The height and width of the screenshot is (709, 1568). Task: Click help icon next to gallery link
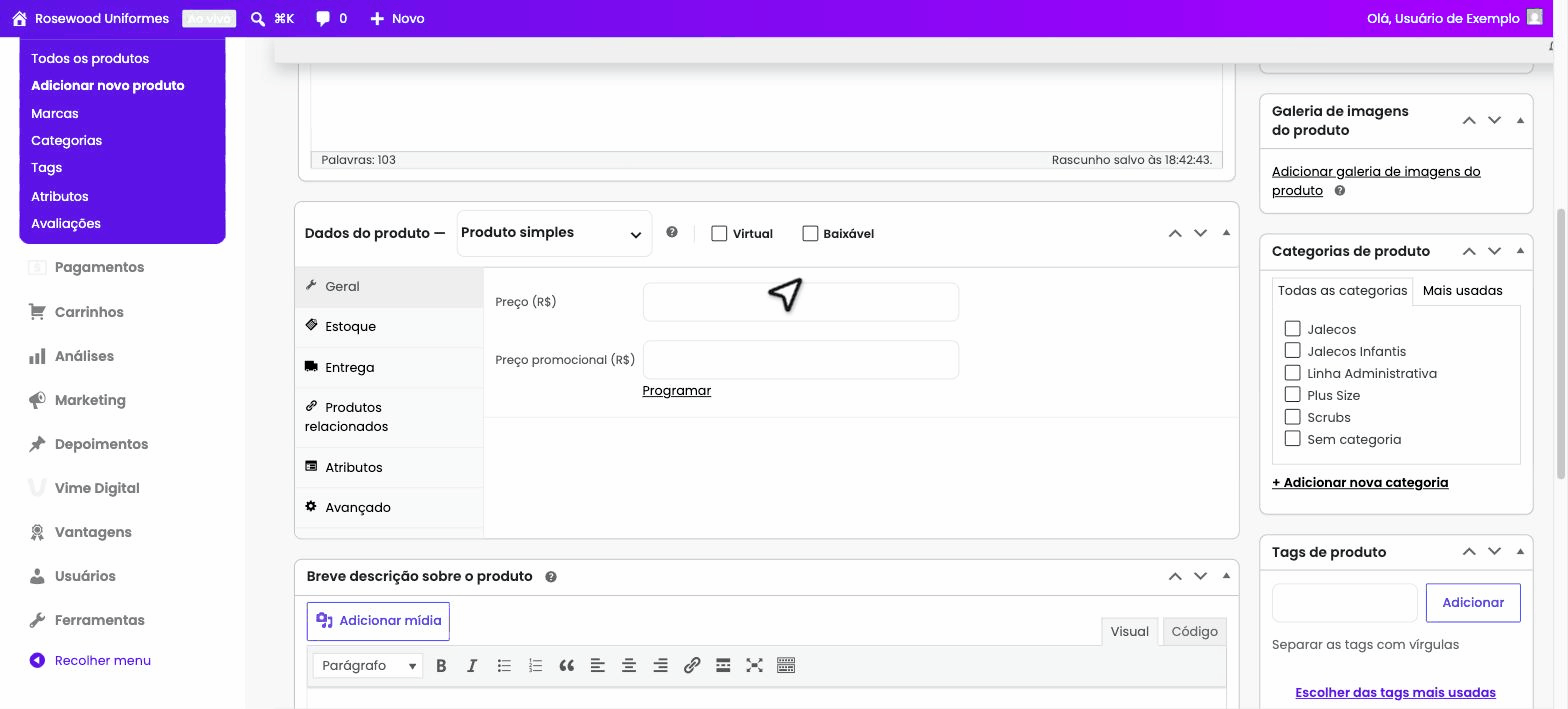pyautogui.click(x=1340, y=190)
